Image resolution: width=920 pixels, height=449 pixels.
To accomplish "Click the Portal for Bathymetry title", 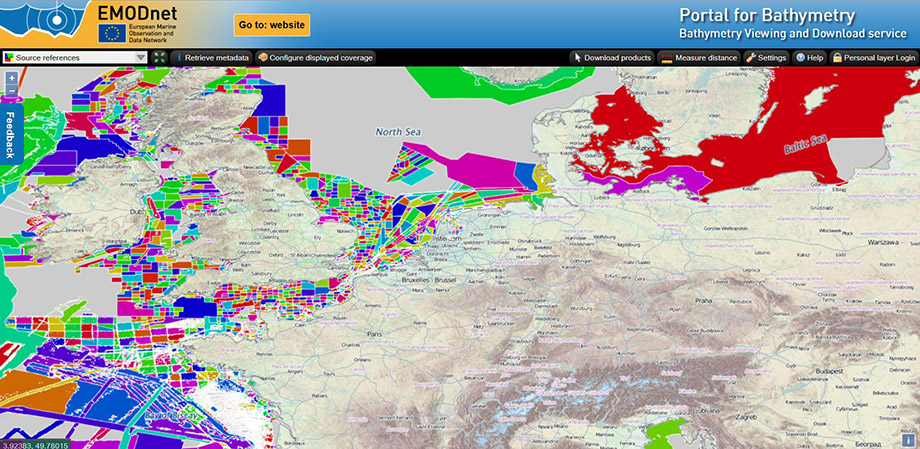I will click(766, 16).
